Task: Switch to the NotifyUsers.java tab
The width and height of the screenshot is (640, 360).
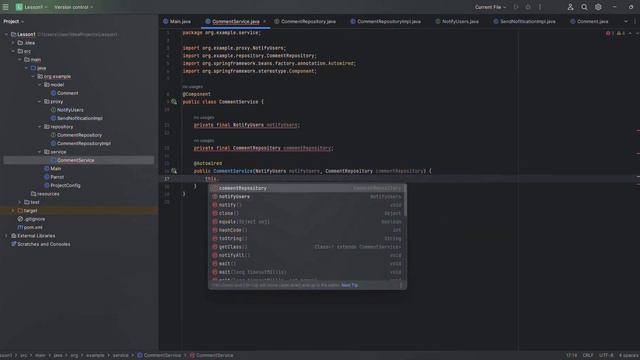Action: 457,21
